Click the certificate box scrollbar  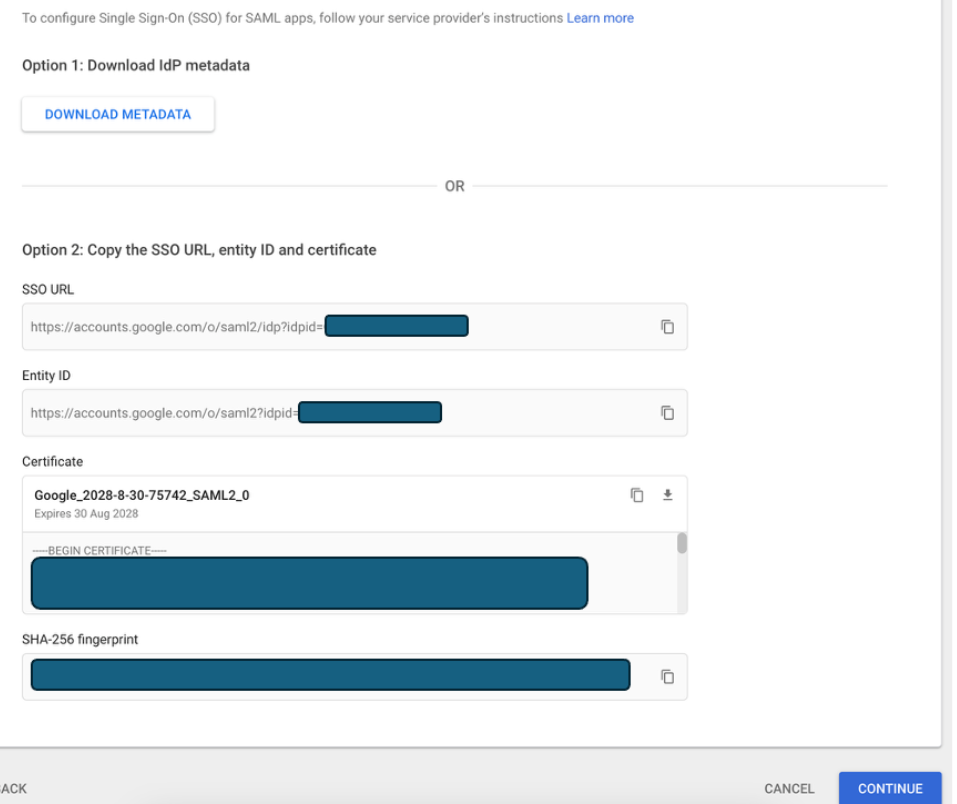[x=681, y=545]
